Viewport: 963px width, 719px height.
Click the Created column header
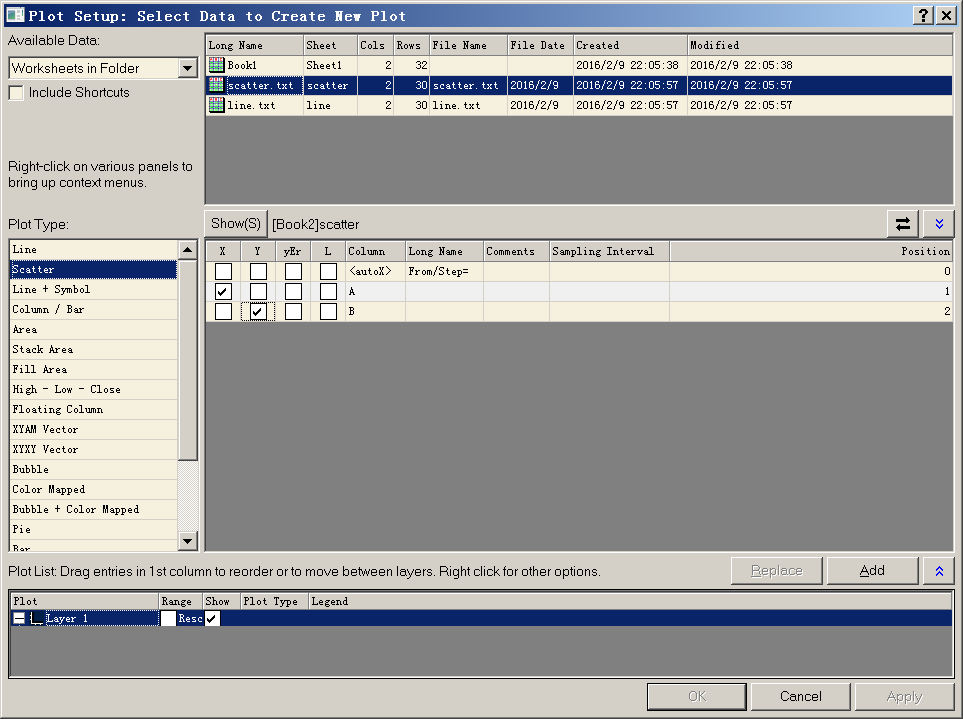(x=630, y=45)
